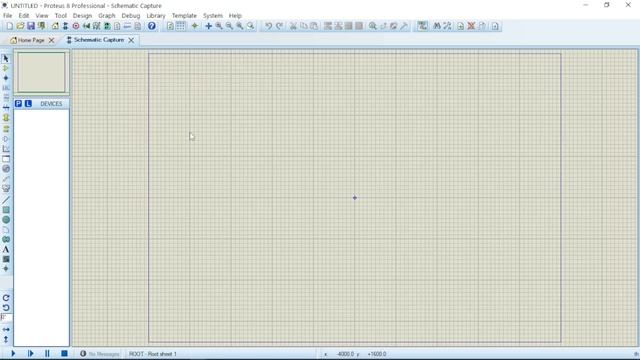The height and width of the screenshot is (360, 640).
Task: Switch to Component Mode tool
Action: coord(6,69)
